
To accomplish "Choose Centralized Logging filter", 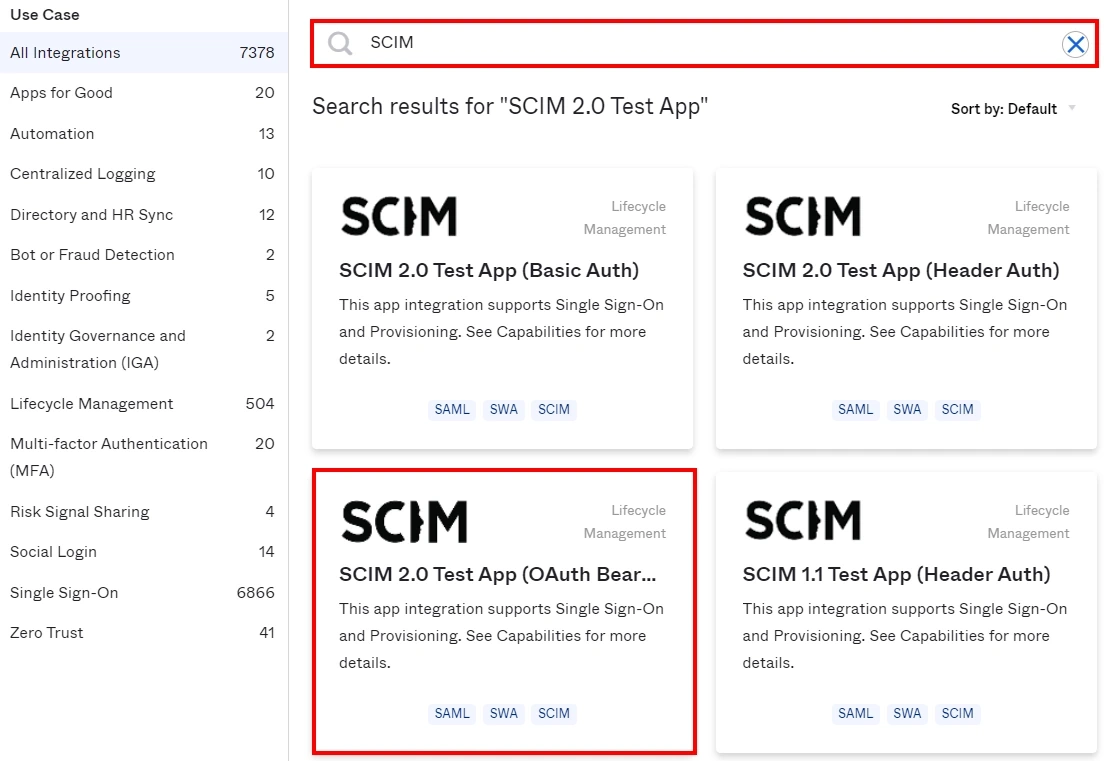I will tap(144, 174).
